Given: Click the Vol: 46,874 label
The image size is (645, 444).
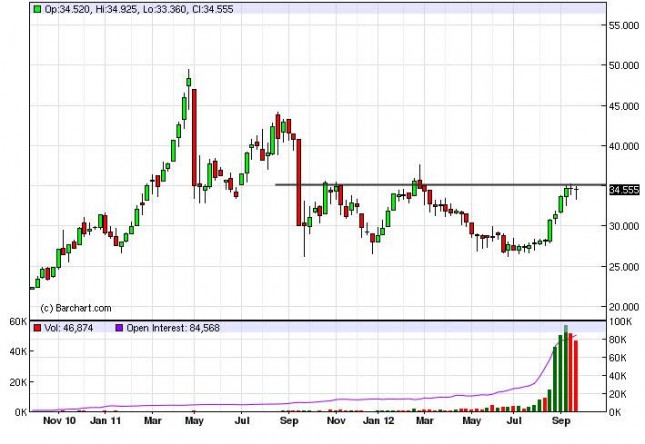Looking at the screenshot, I should coord(69,328).
